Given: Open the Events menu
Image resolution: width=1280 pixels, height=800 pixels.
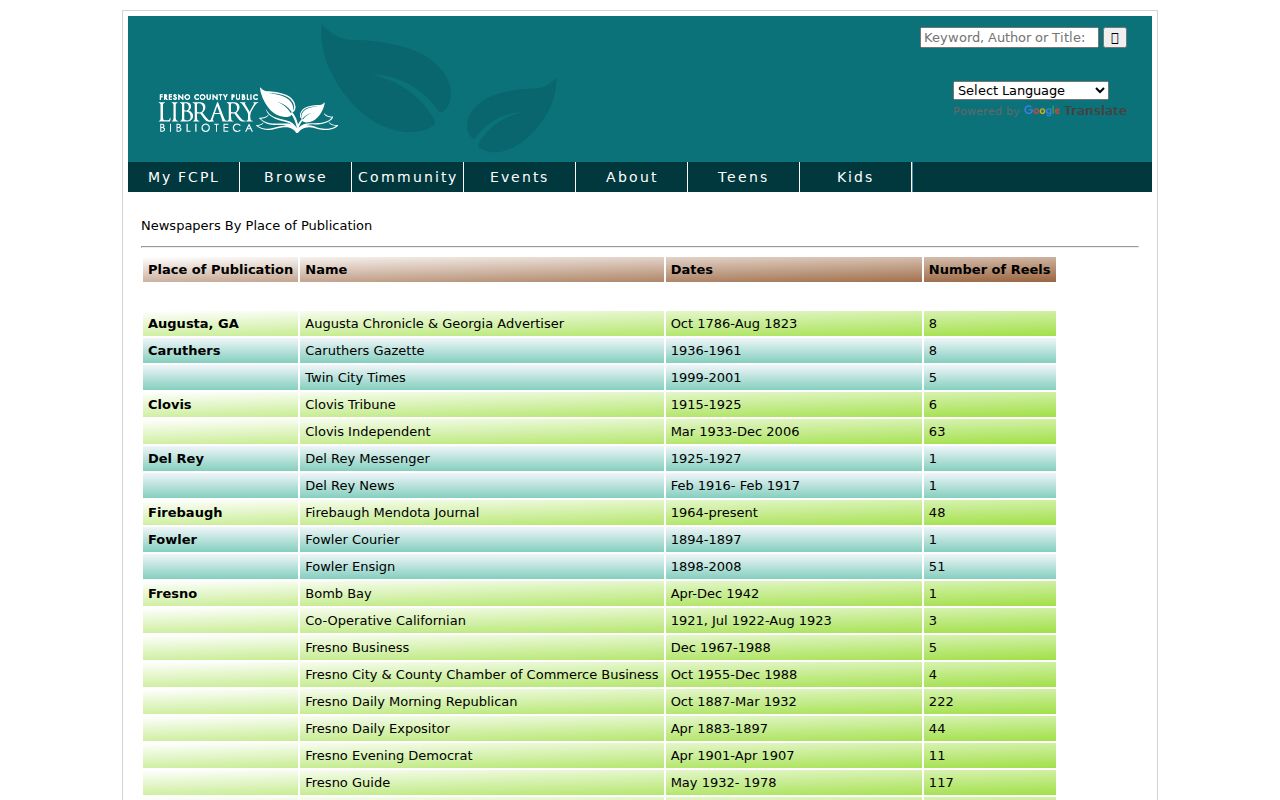Looking at the screenshot, I should (520, 177).
